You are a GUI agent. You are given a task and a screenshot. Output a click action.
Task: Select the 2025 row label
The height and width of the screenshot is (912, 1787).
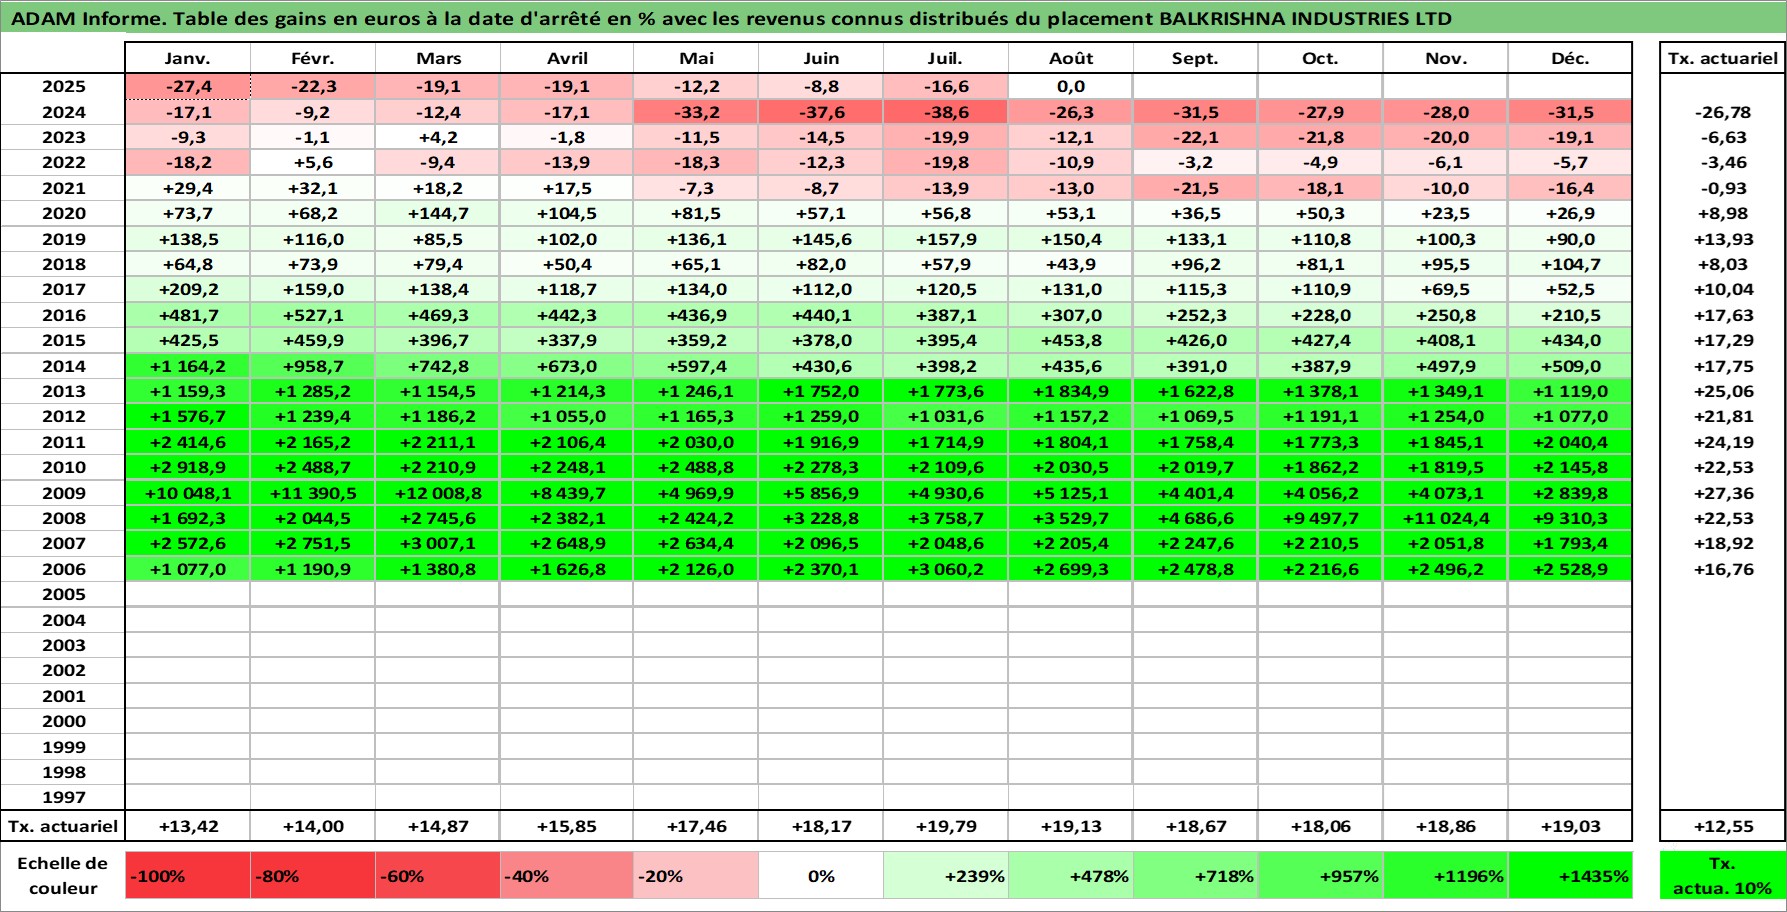point(63,86)
